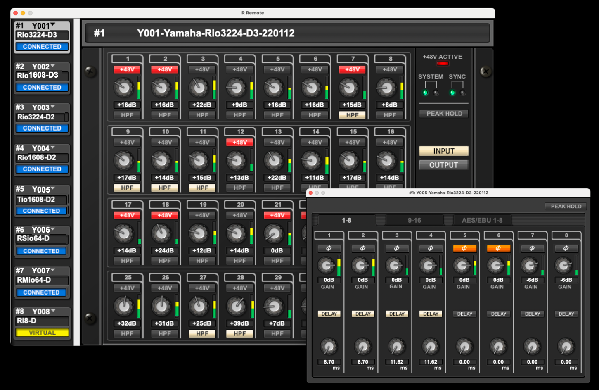Click the output channel 6 gain knob
The width and height of the screenshot is (600, 390).
coord(496,265)
